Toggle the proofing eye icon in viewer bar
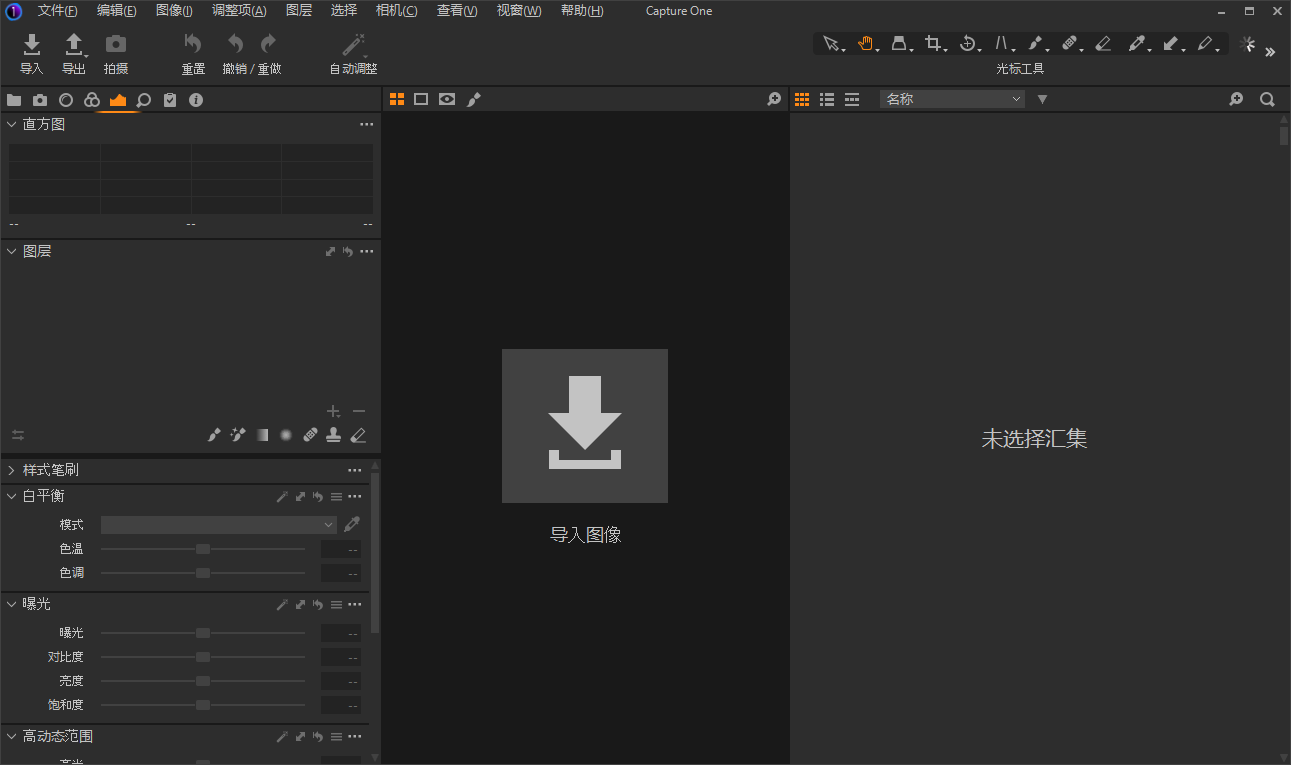1291x765 pixels. point(447,99)
